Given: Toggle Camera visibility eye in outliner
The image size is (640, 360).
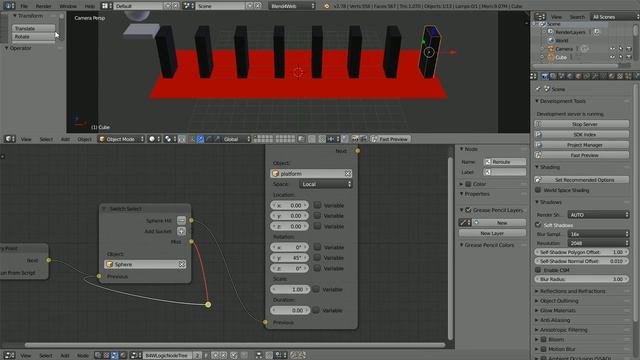Looking at the screenshot, I should tap(612, 49).
